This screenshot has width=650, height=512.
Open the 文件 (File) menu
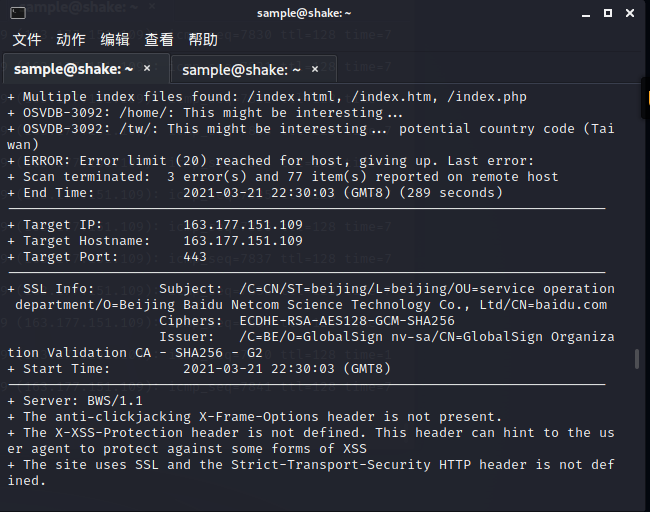(x=27, y=40)
